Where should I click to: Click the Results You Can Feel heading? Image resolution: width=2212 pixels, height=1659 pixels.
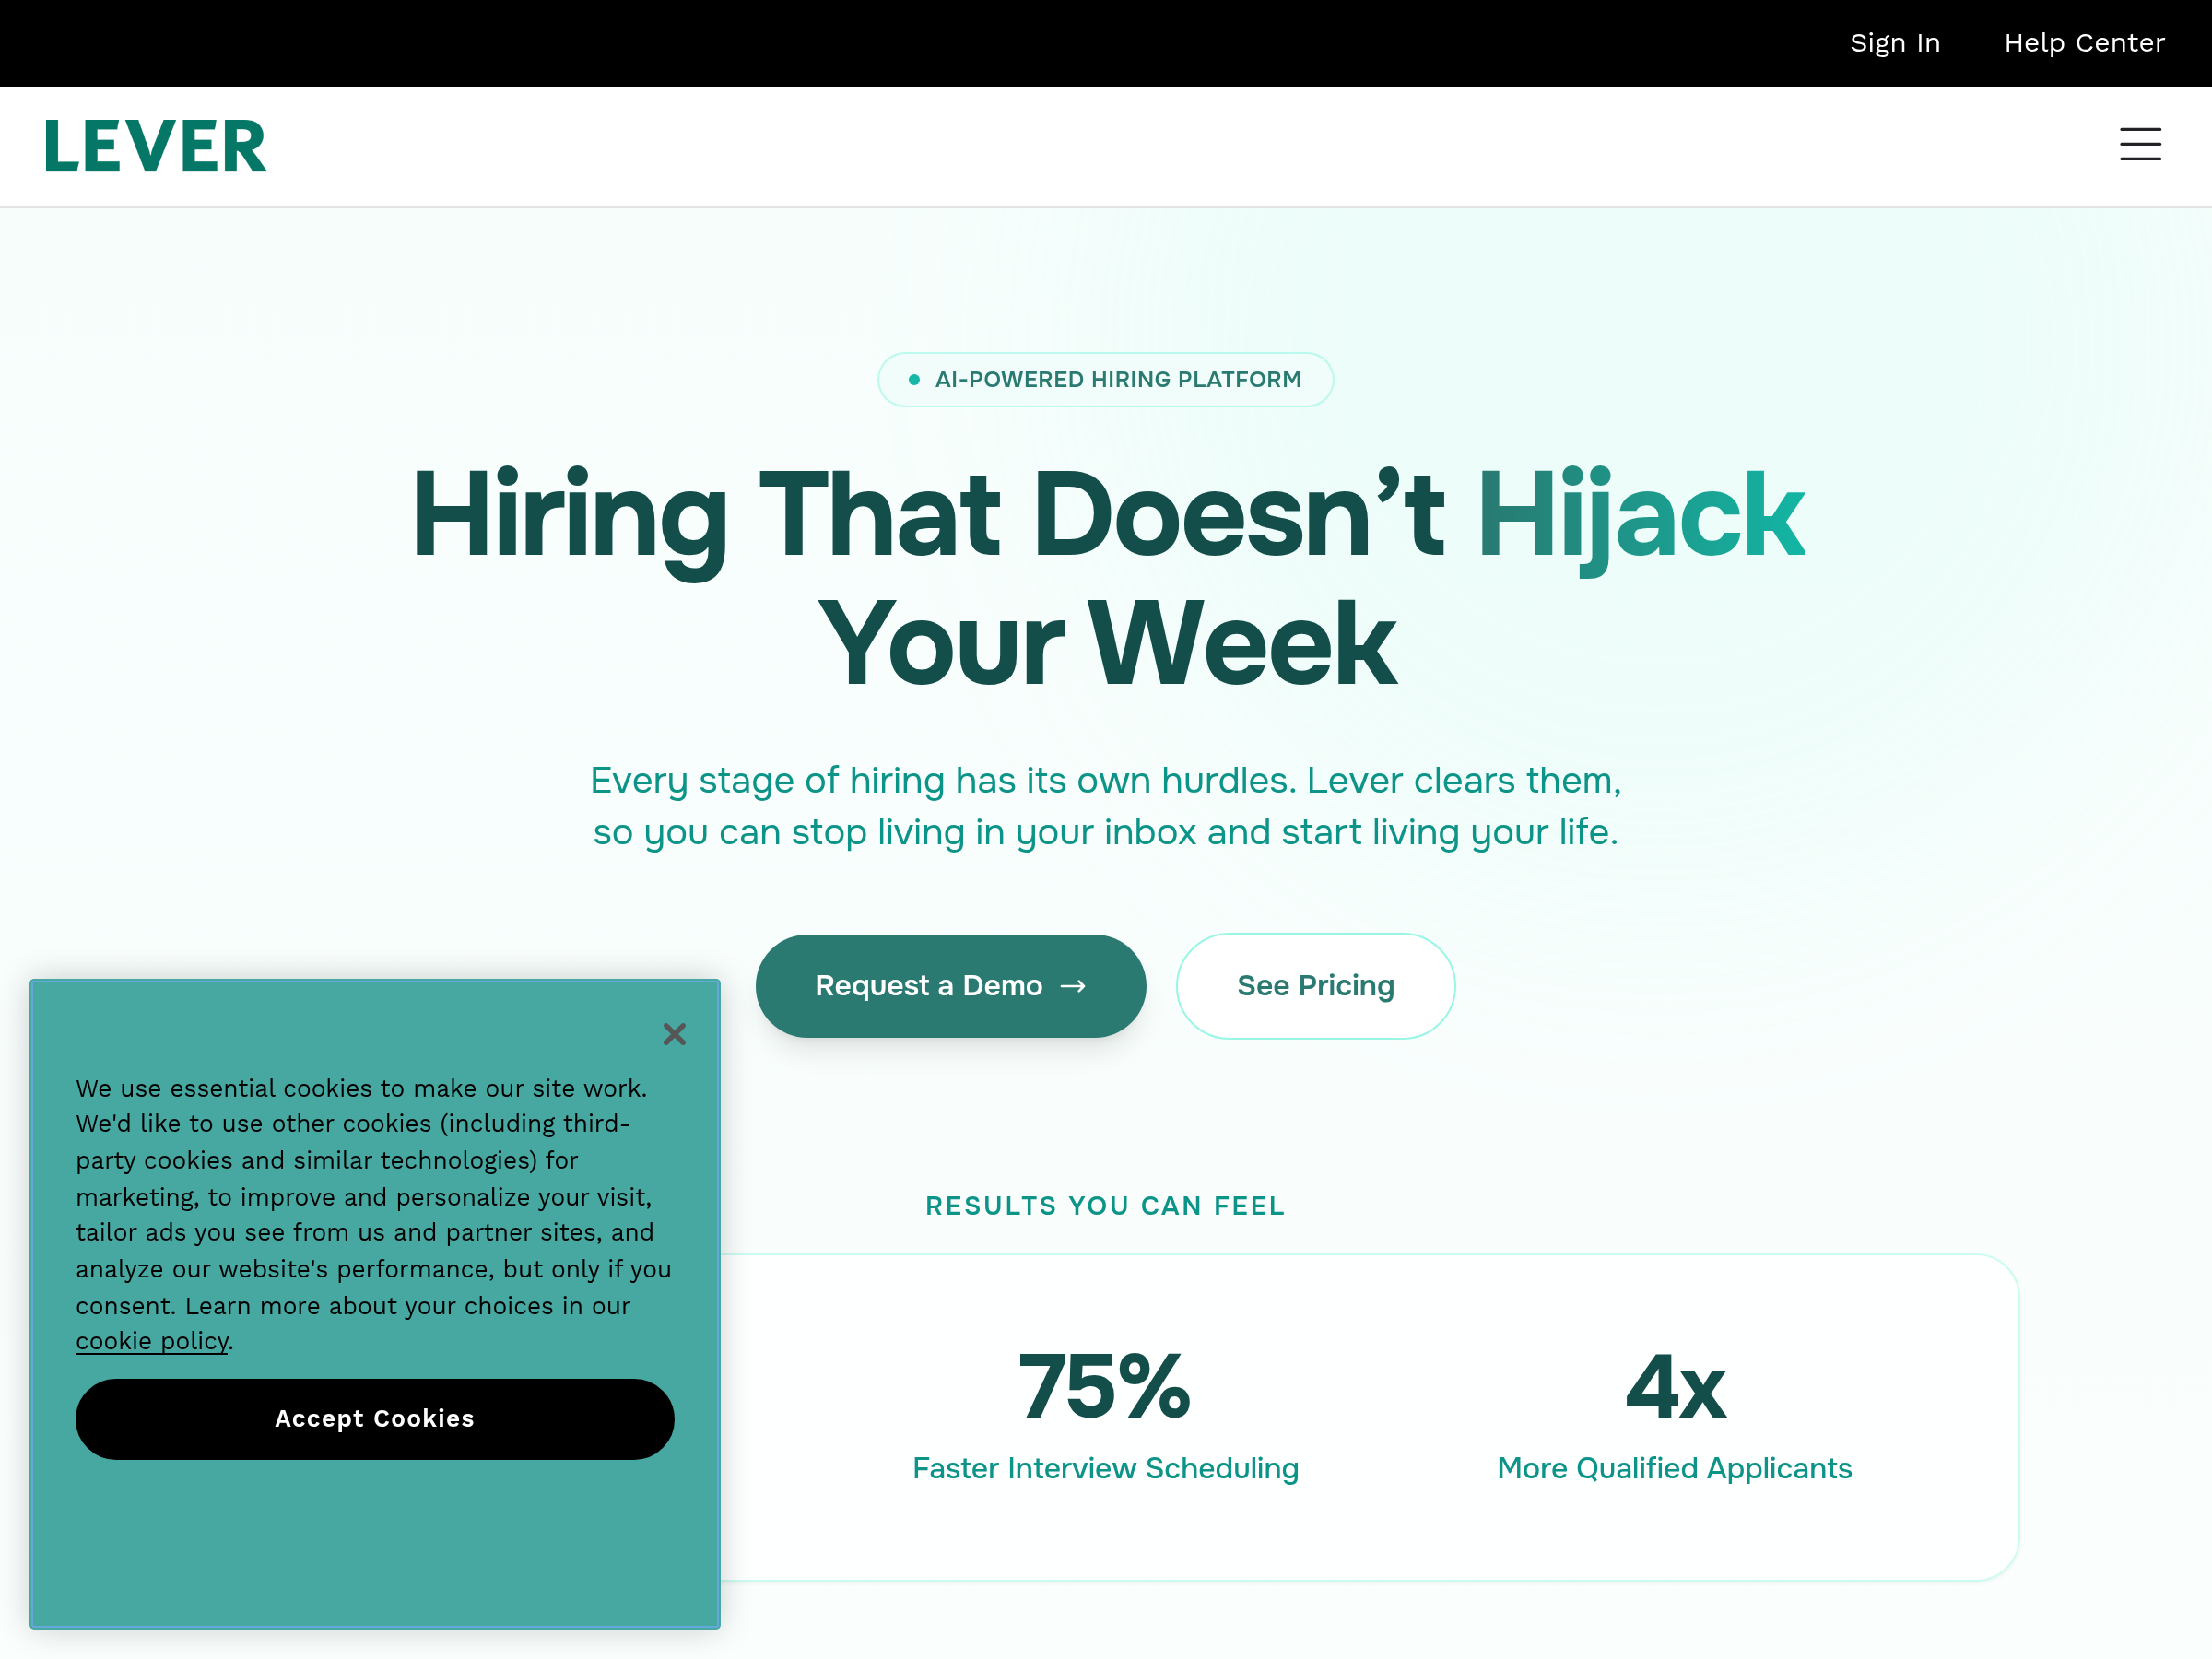(x=1105, y=1206)
